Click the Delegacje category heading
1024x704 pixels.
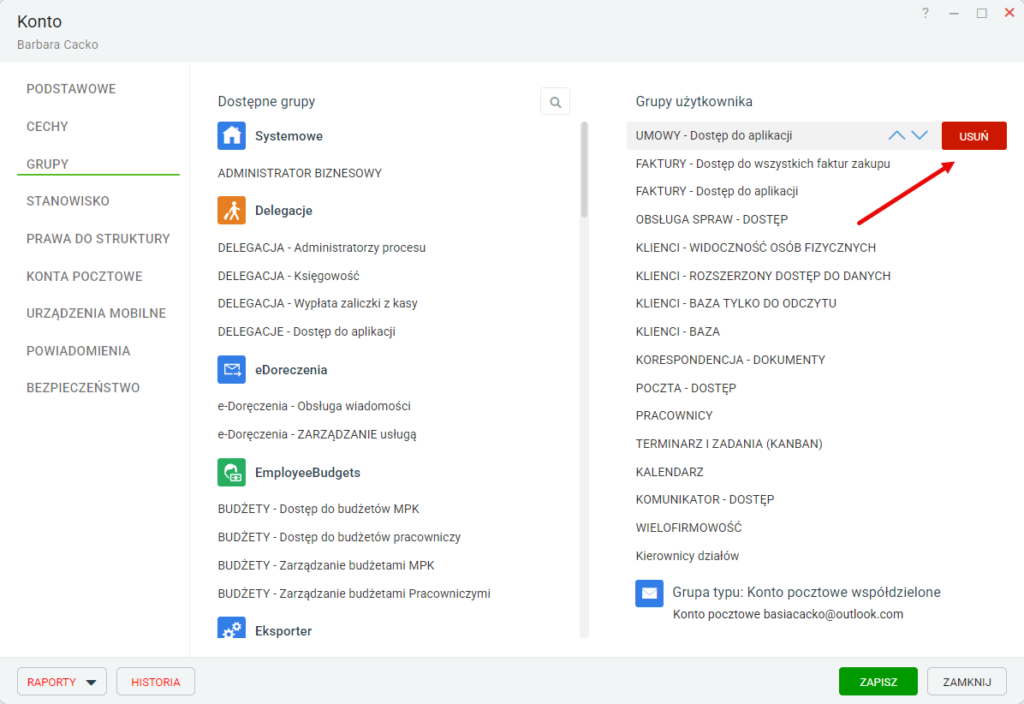coord(283,210)
